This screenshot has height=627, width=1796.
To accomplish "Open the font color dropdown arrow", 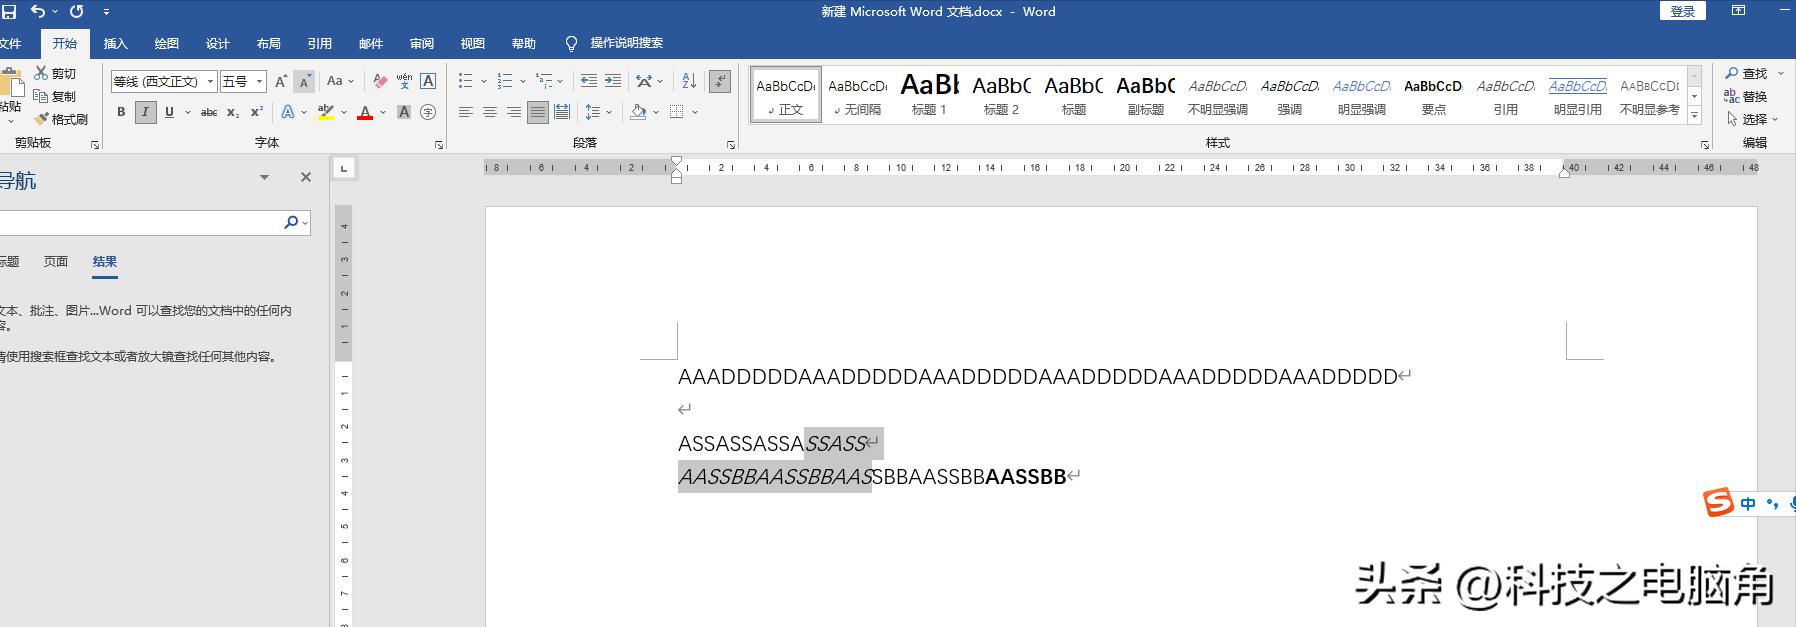I will [384, 112].
